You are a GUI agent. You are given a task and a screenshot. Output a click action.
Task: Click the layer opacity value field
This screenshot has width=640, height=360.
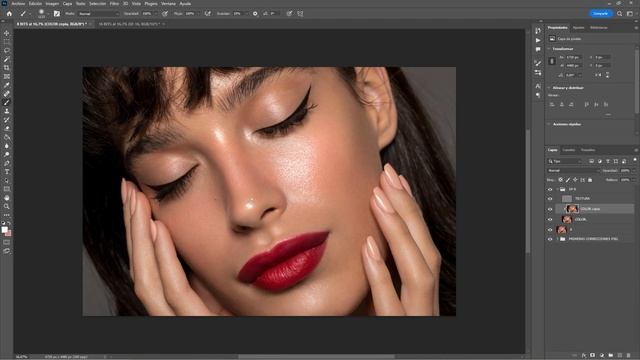pyautogui.click(x=625, y=171)
